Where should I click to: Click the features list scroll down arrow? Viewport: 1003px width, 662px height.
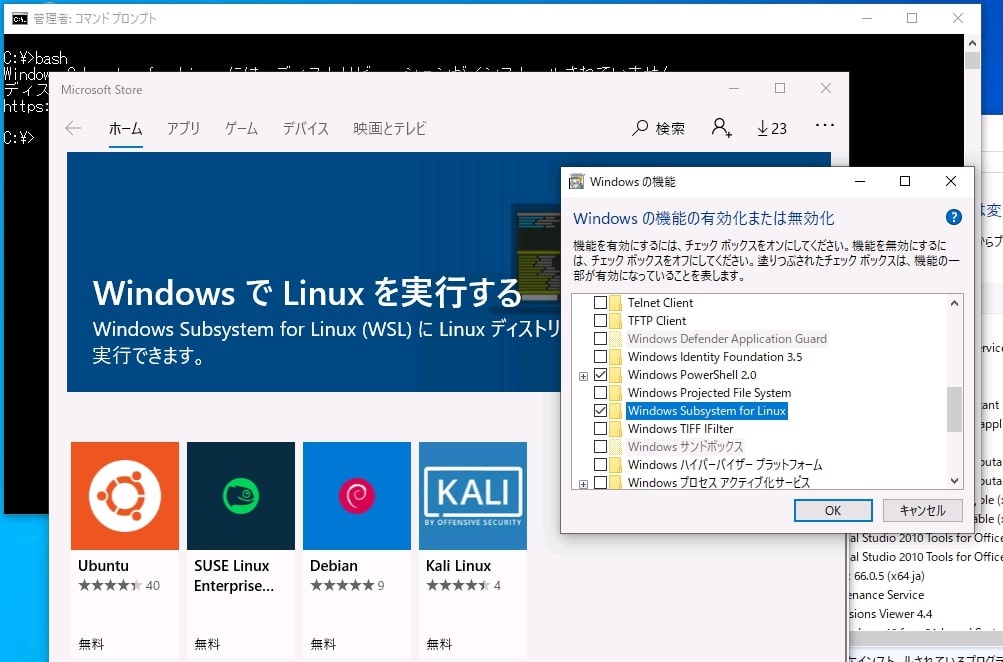tap(954, 481)
